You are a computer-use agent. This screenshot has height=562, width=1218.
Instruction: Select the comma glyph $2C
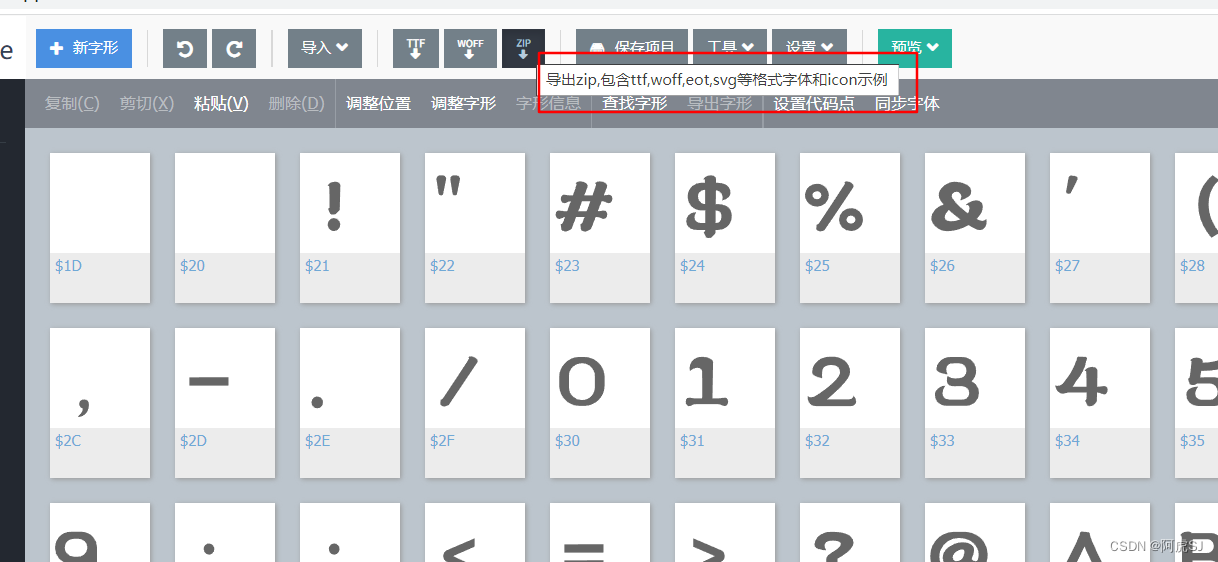100,403
